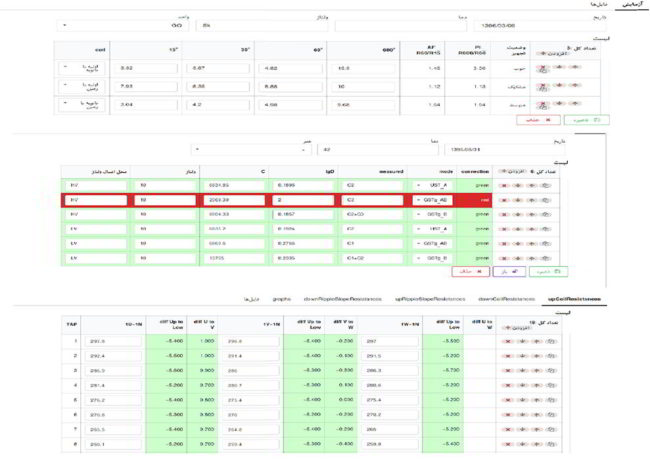Open the graphs tab

click(x=282, y=298)
